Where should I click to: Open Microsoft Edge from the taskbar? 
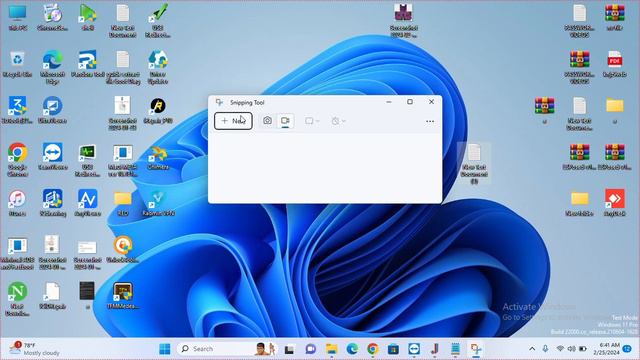click(352, 349)
